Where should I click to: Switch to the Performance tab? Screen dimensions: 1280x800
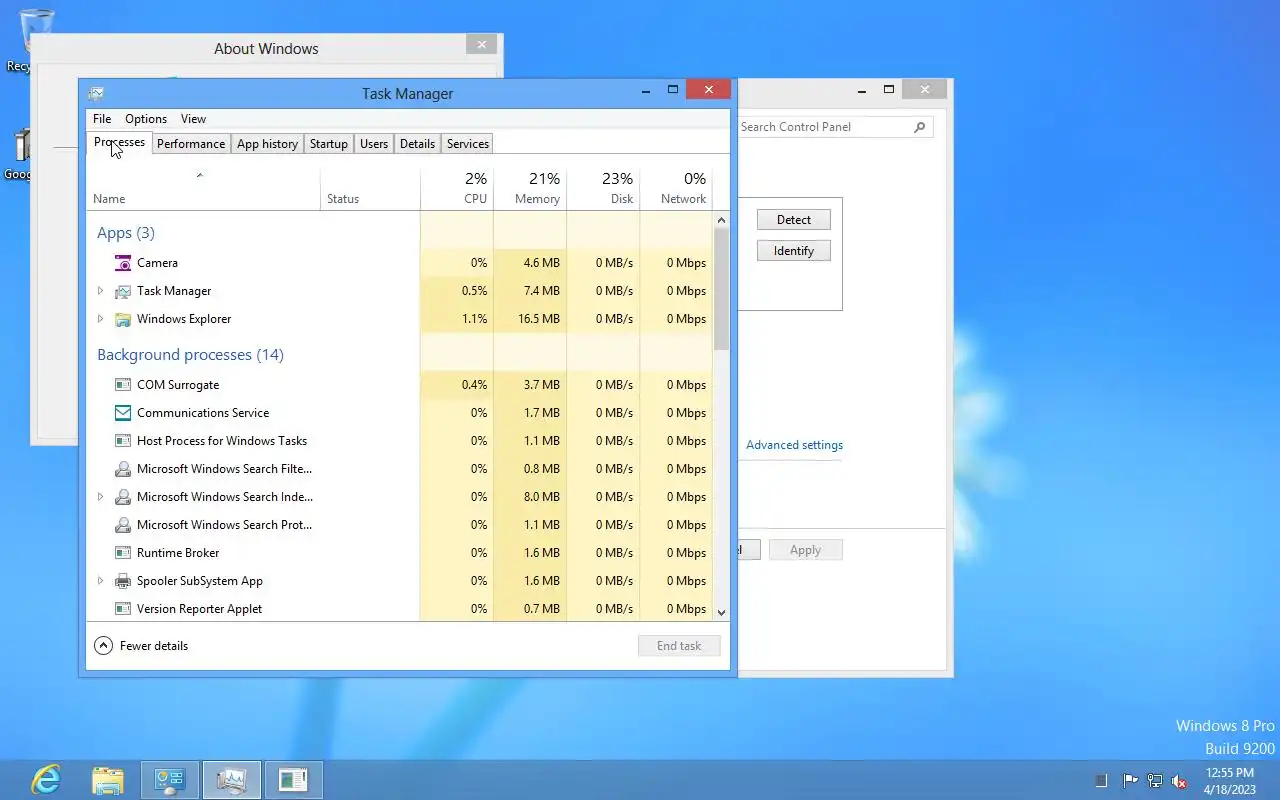pos(191,144)
